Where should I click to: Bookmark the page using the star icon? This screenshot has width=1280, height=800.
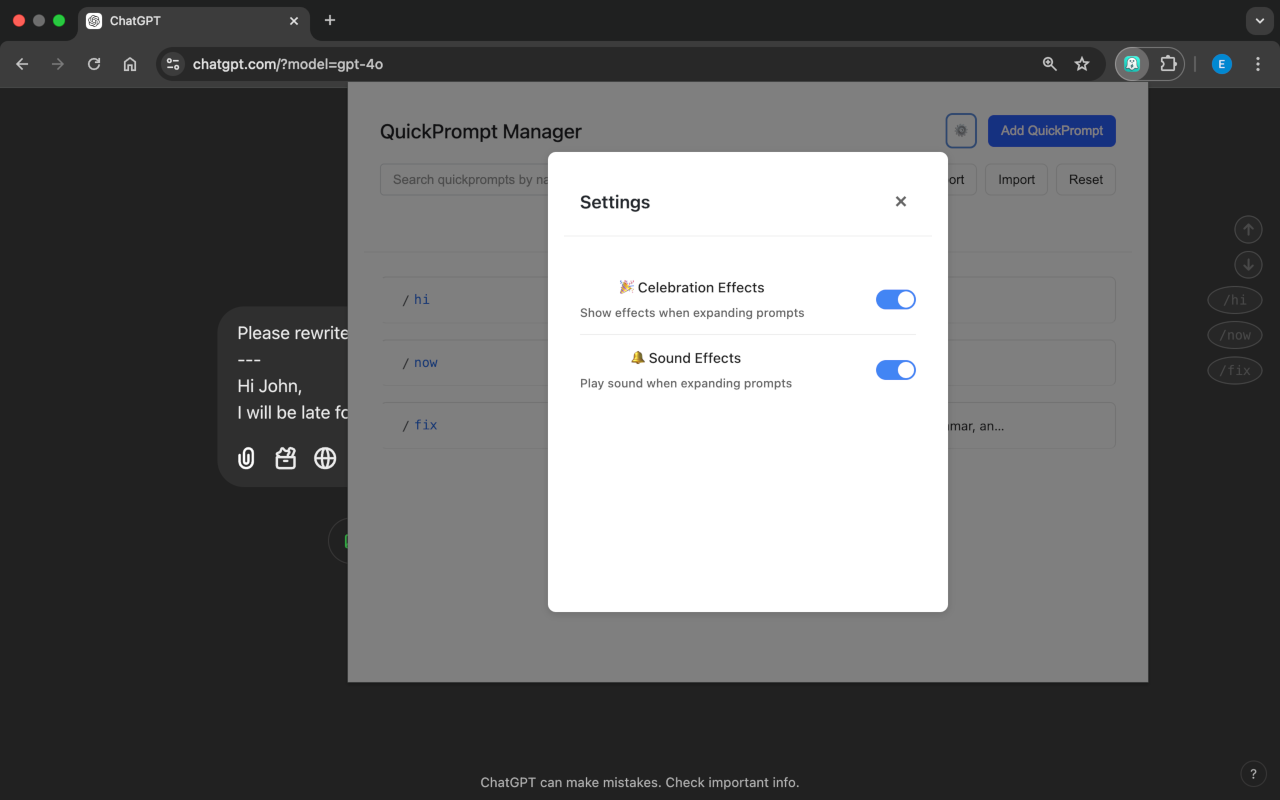1081,63
